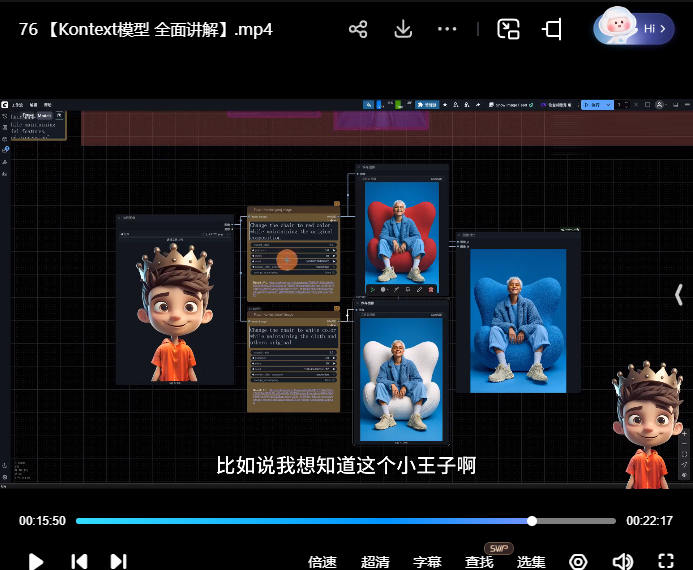693x570 pixels.
Task: Click the progress bar playhead handle
Action: [532, 520]
